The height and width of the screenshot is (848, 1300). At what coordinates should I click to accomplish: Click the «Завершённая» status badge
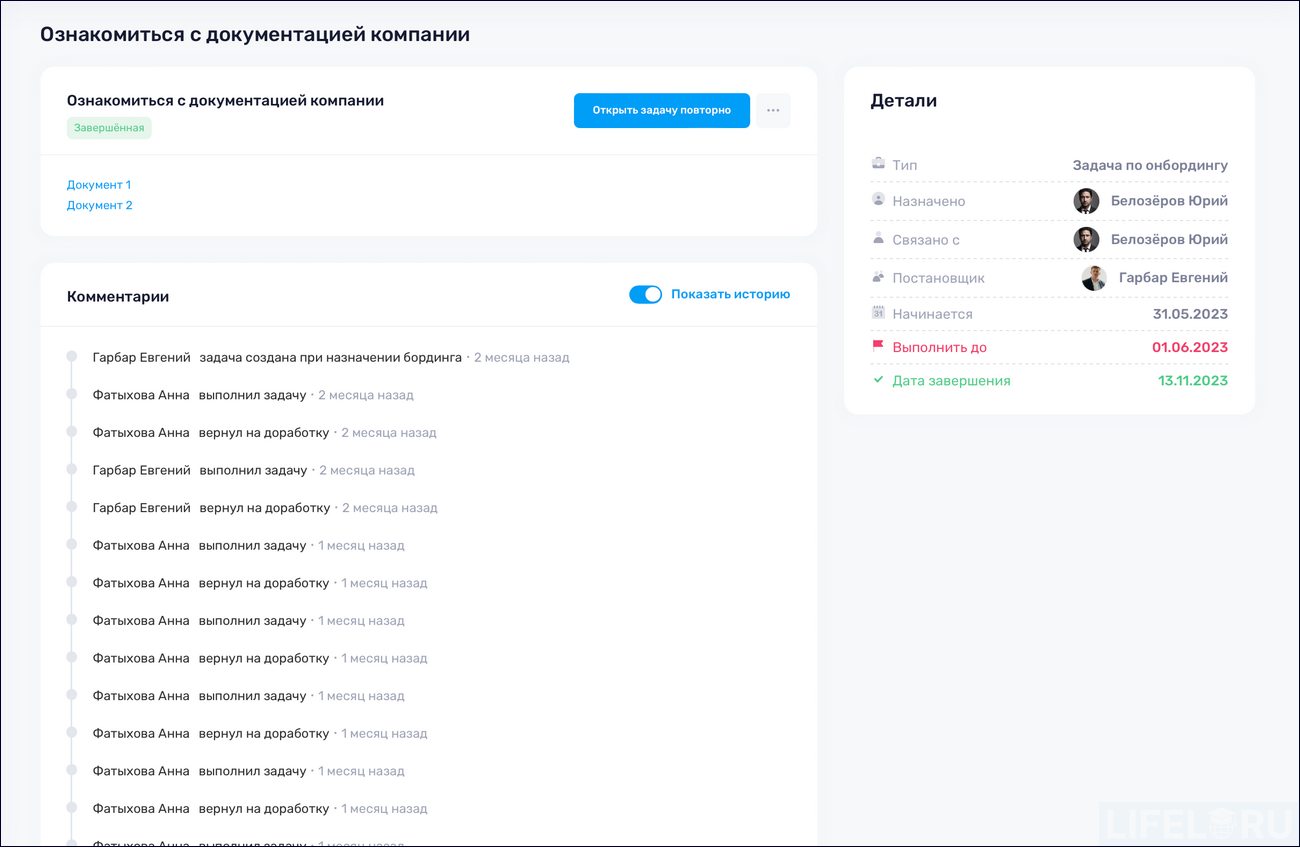110,129
